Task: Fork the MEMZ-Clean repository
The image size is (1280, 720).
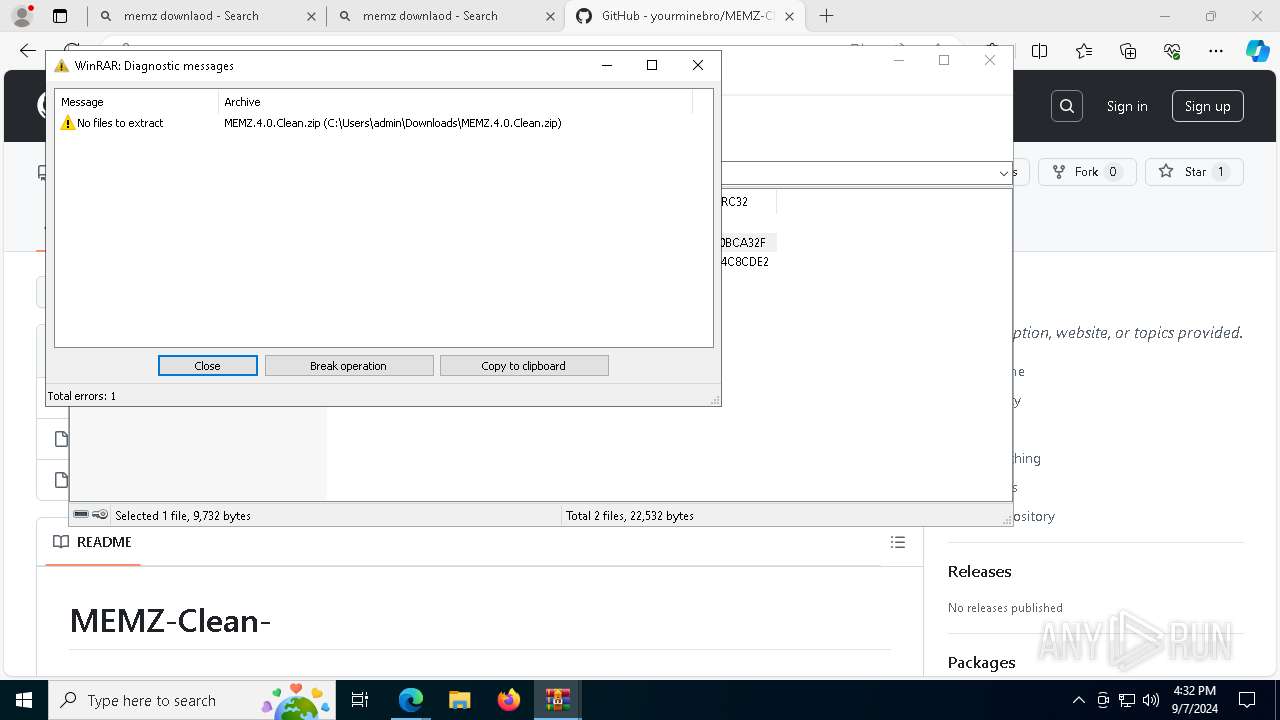Action: click(1087, 172)
